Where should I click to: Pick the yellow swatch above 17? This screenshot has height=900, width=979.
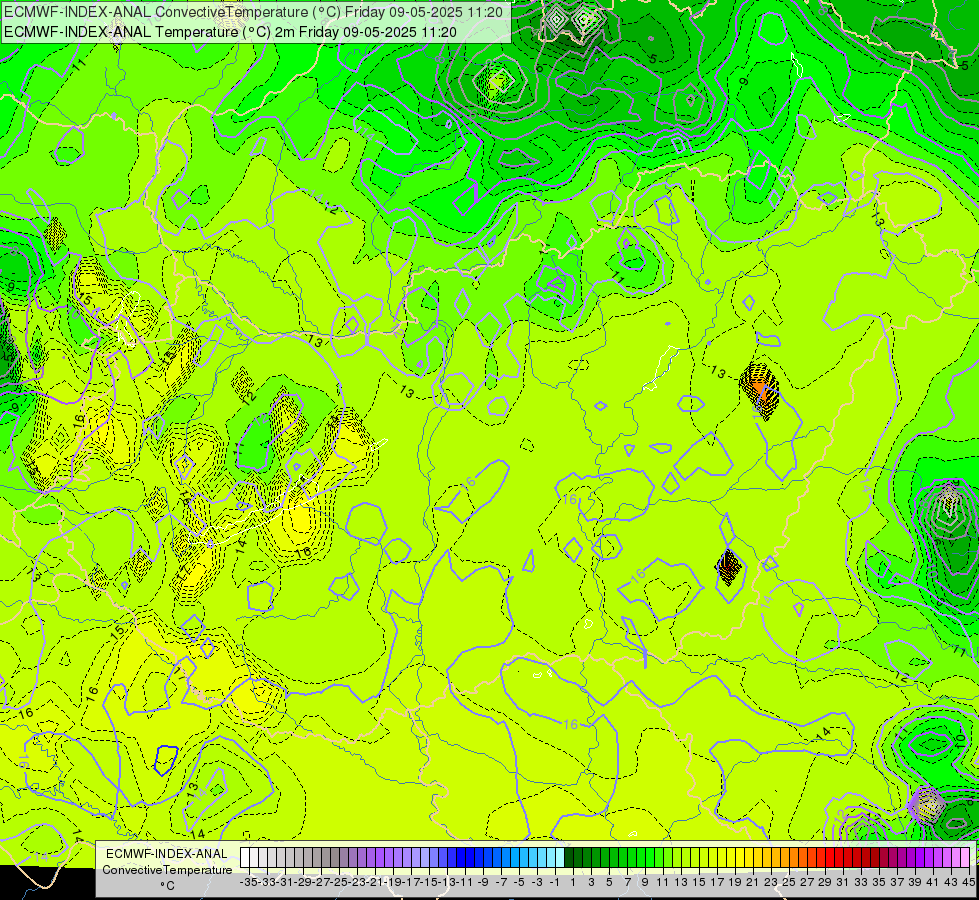(713, 858)
